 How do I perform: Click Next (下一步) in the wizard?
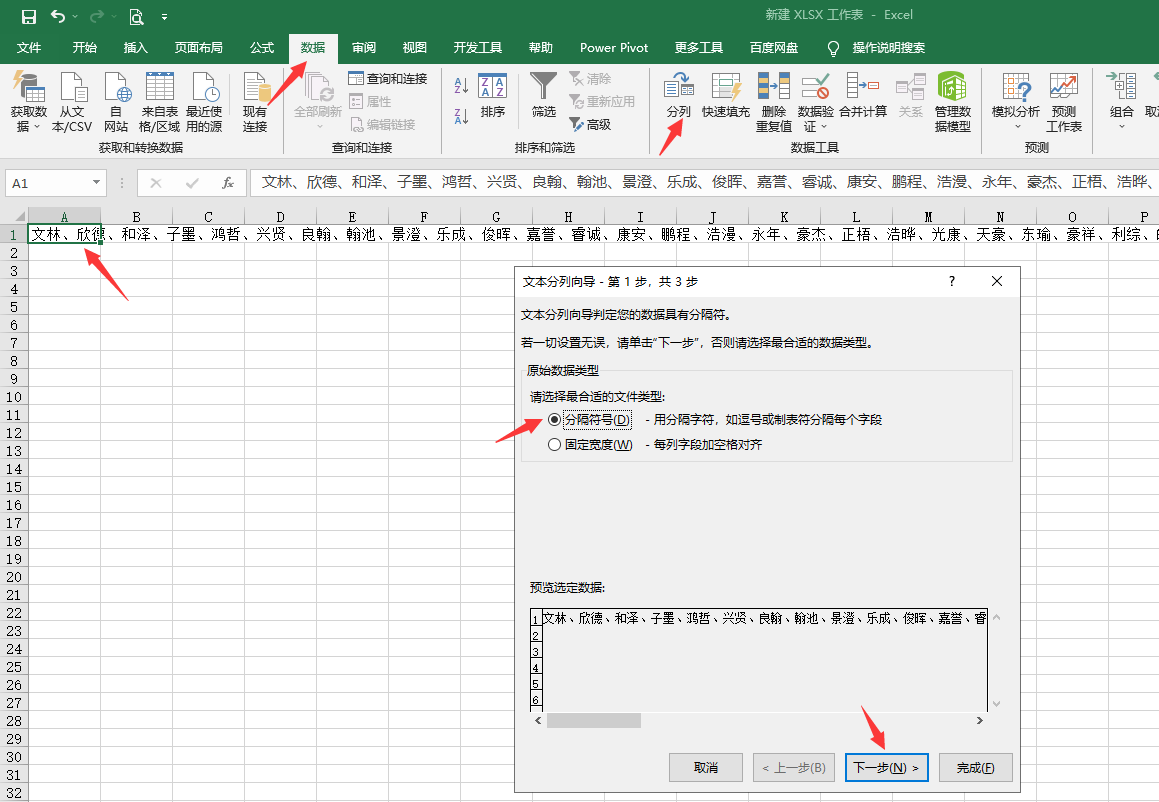click(x=886, y=768)
